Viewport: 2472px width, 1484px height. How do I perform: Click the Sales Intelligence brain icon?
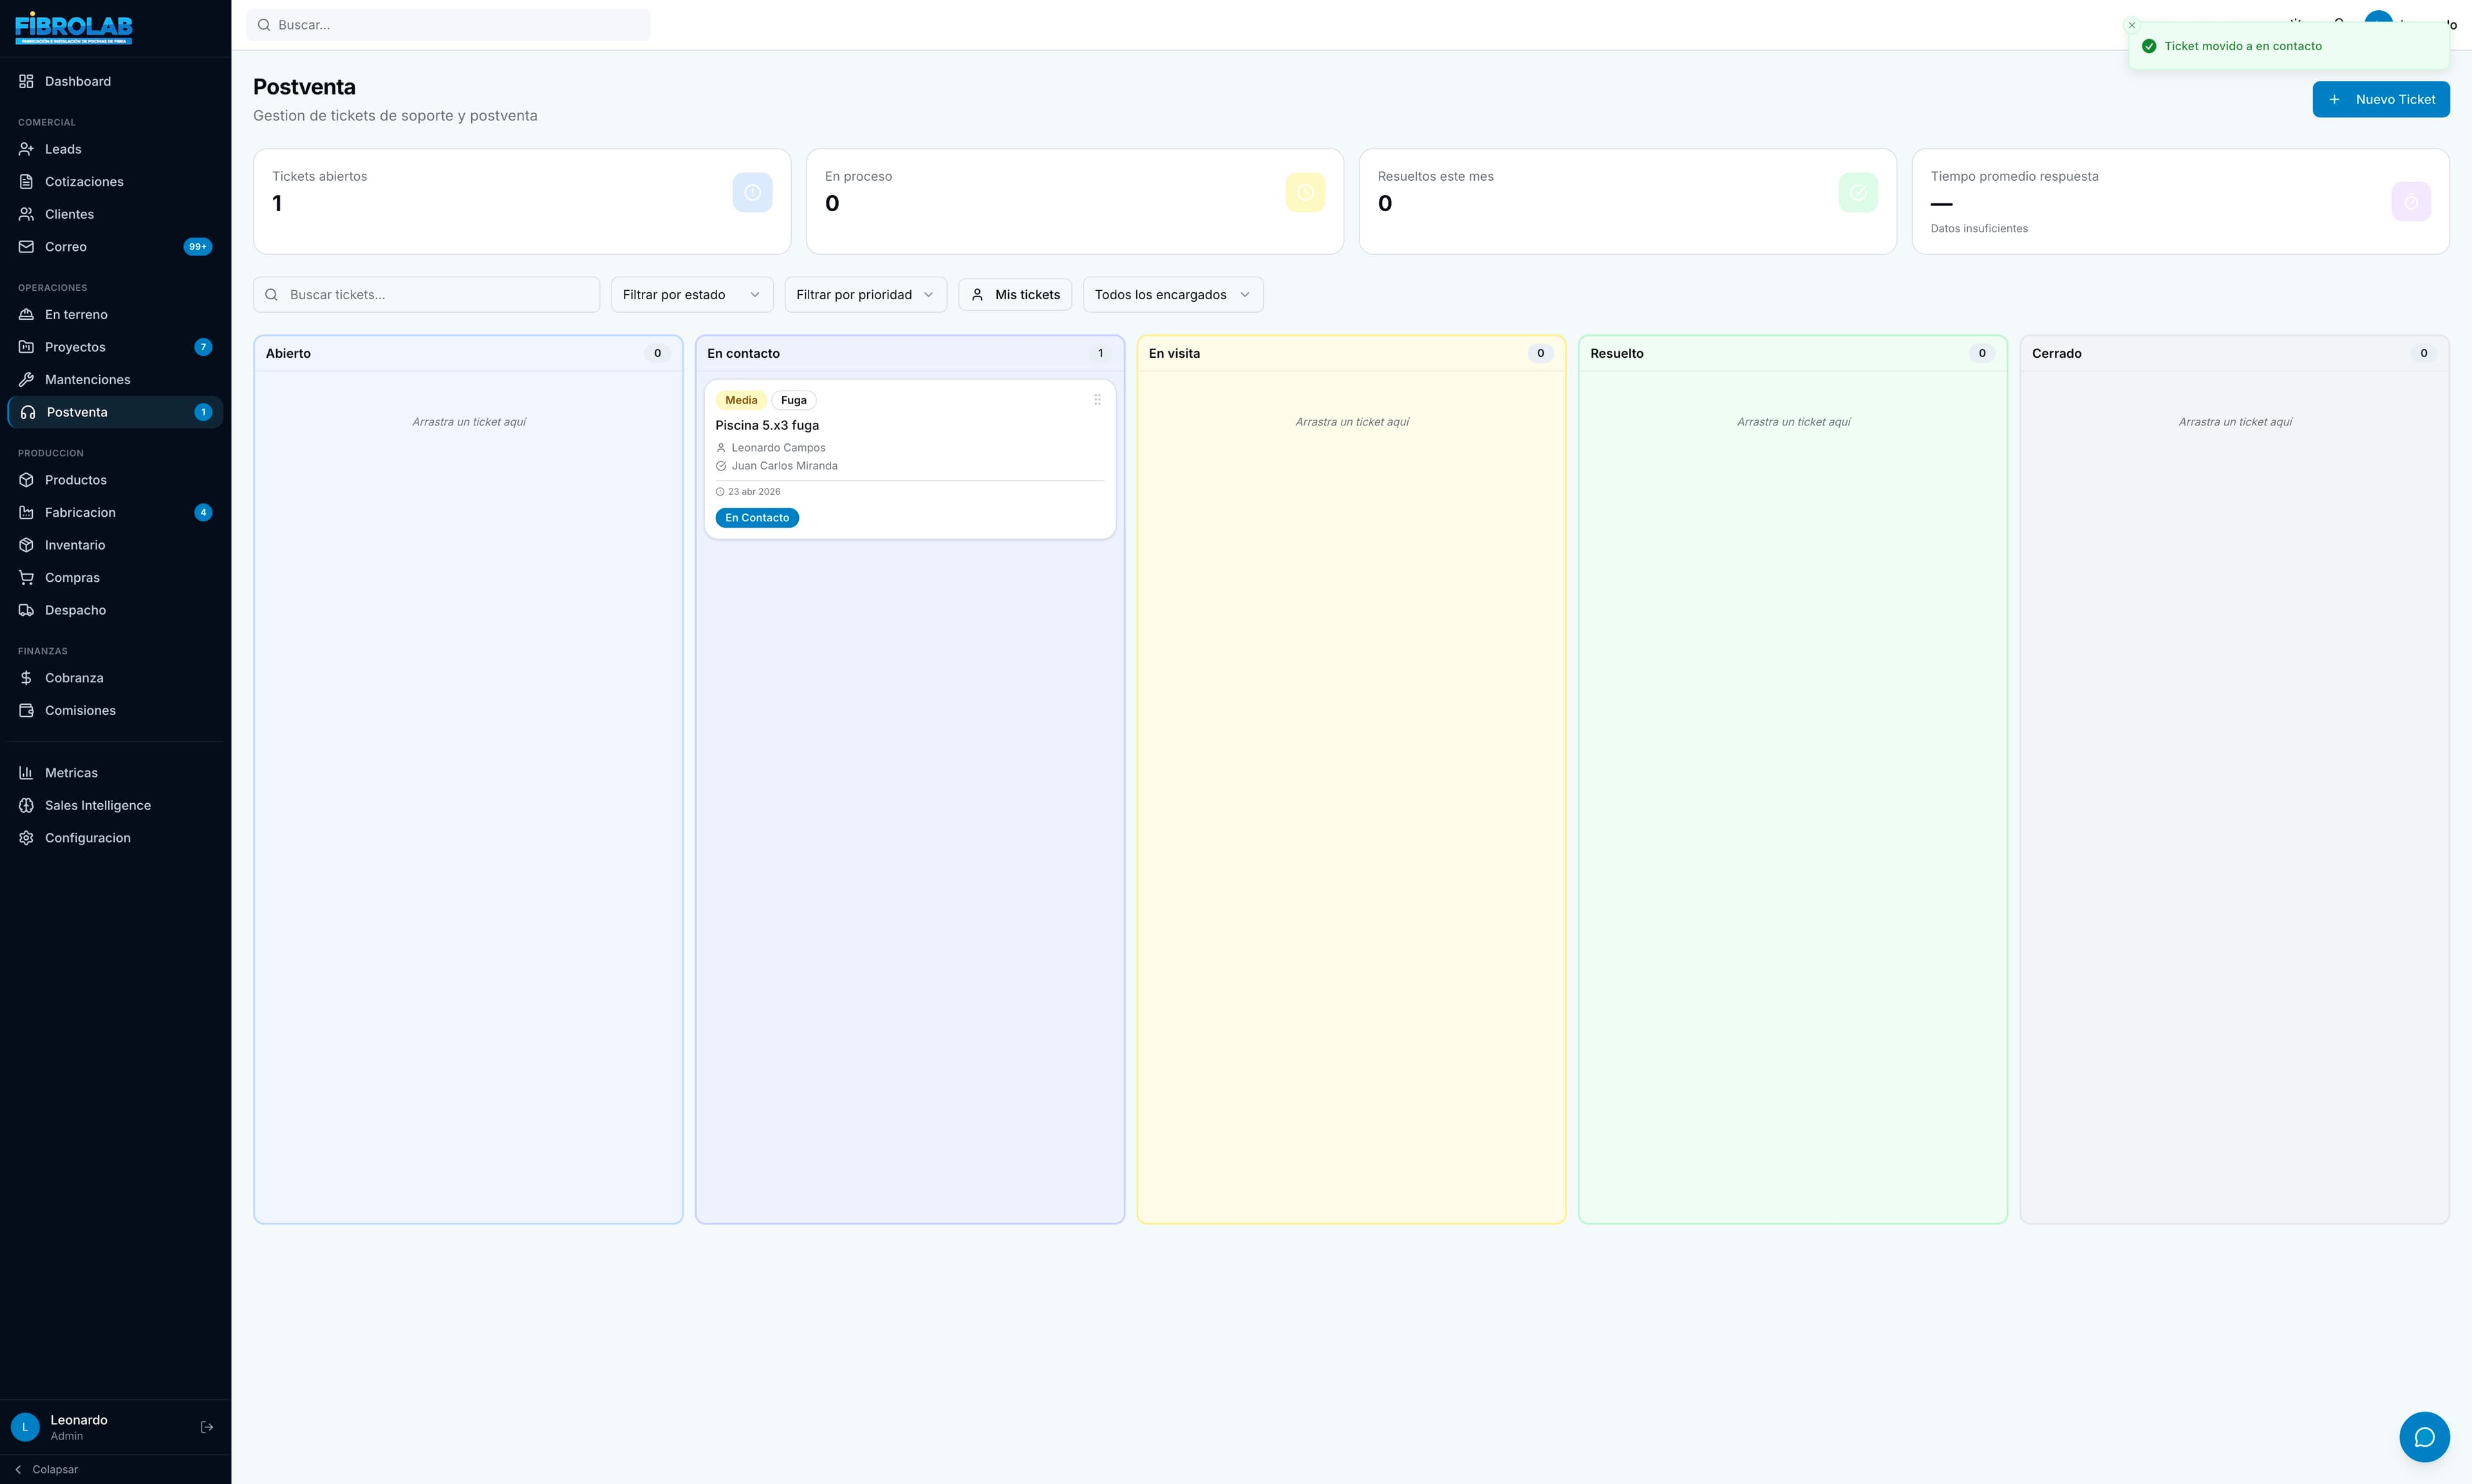[26, 806]
